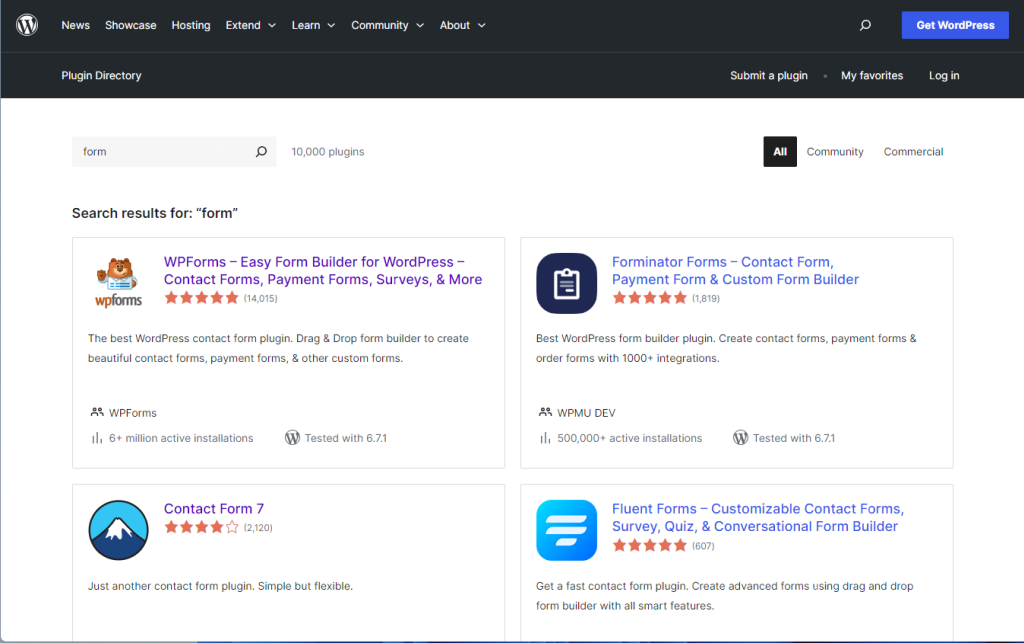Select the All plugins filter

(780, 151)
